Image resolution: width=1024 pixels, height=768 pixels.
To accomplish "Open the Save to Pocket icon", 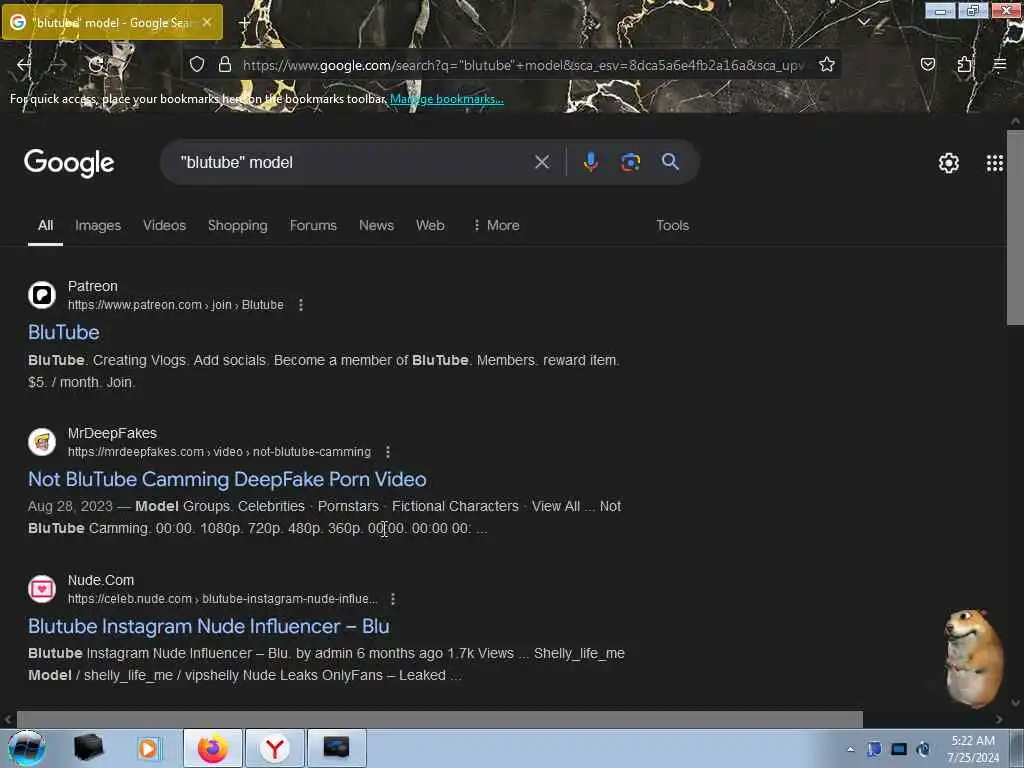I will (928, 64).
